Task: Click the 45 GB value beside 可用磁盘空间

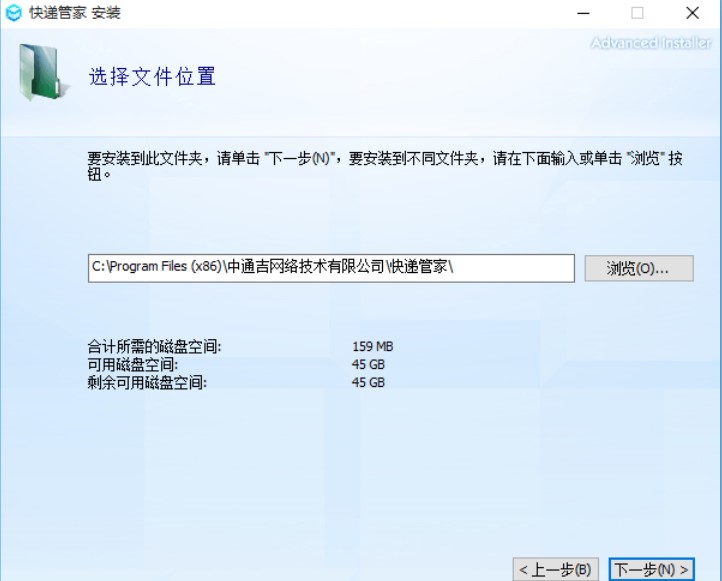Action: tap(368, 365)
